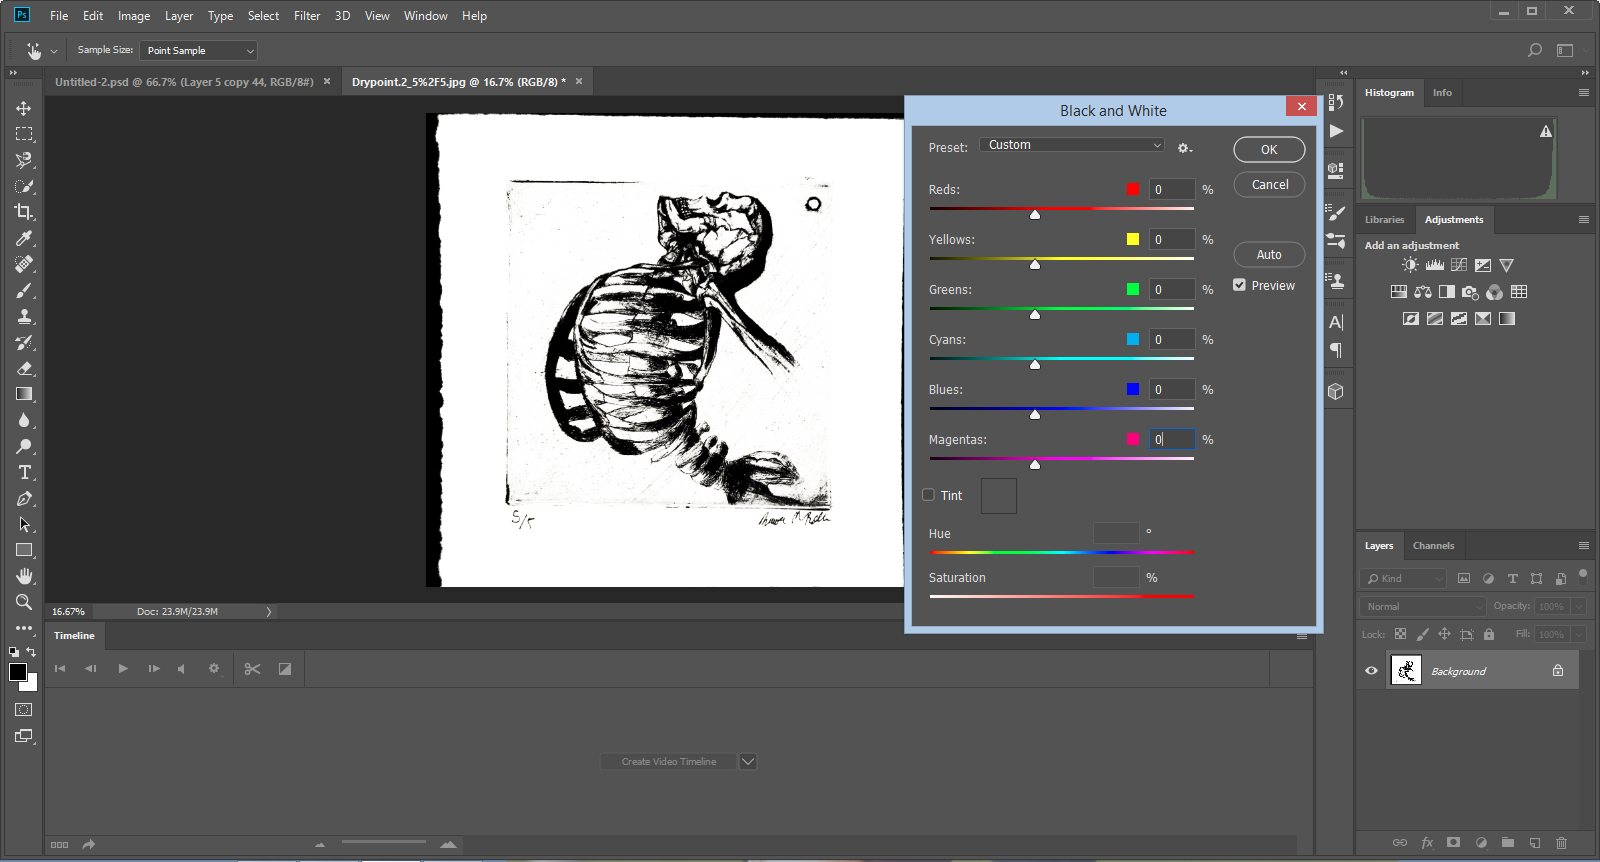Select the Rectangle shape tool
The width and height of the screenshot is (1600, 862).
[x=24, y=550]
